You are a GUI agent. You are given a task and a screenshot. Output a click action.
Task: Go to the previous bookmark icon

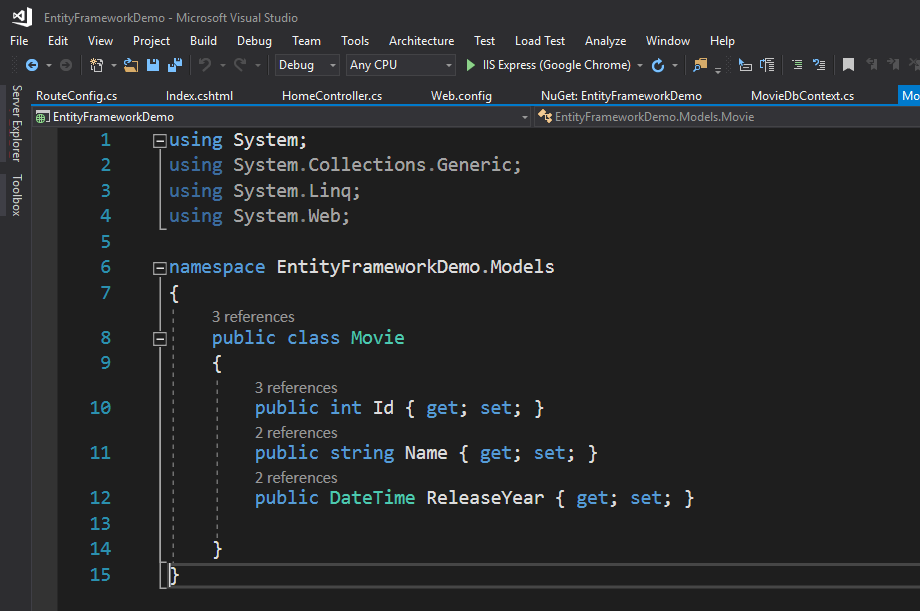click(x=872, y=65)
